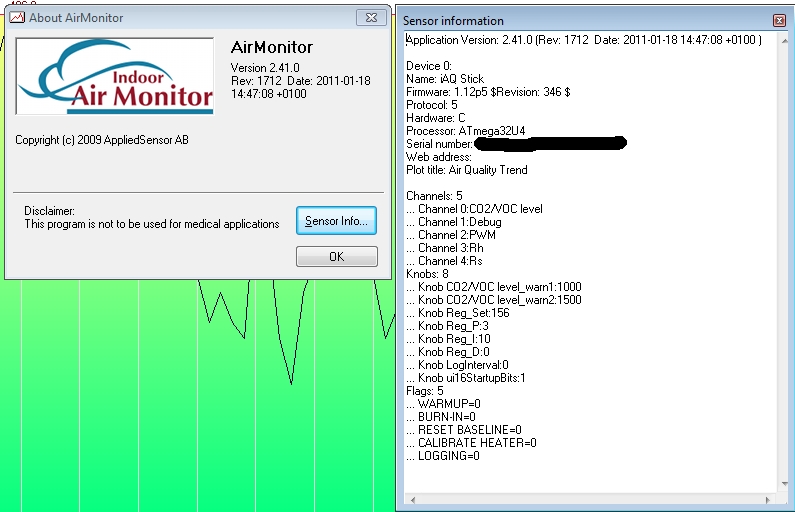The width and height of the screenshot is (795, 512).
Task: Click the 'Serial number:' label
Action: pyautogui.click(x=439, y=144)
